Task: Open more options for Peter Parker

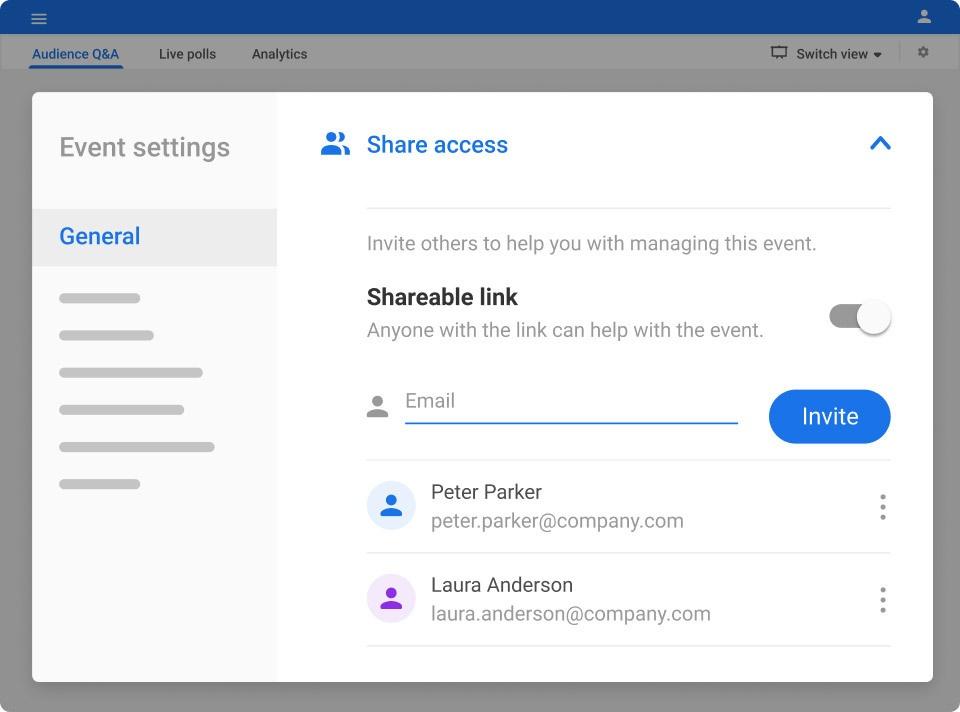Action: point(882,507)
